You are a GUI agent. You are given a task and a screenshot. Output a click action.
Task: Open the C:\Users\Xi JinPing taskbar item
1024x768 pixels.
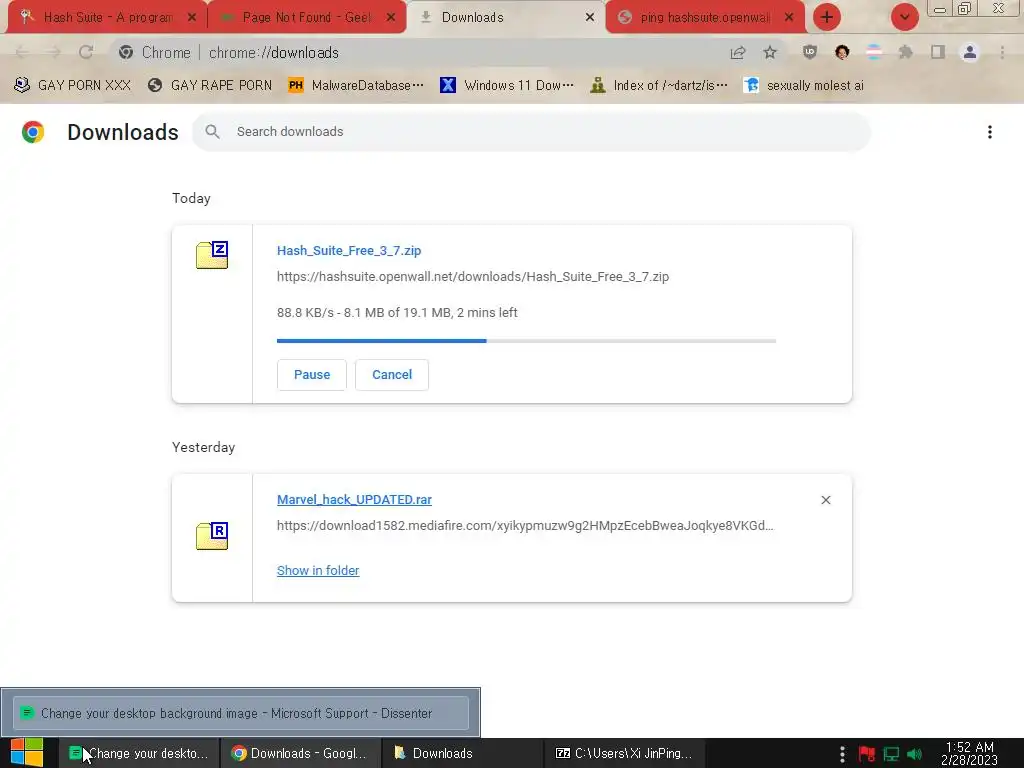point(623,754)
